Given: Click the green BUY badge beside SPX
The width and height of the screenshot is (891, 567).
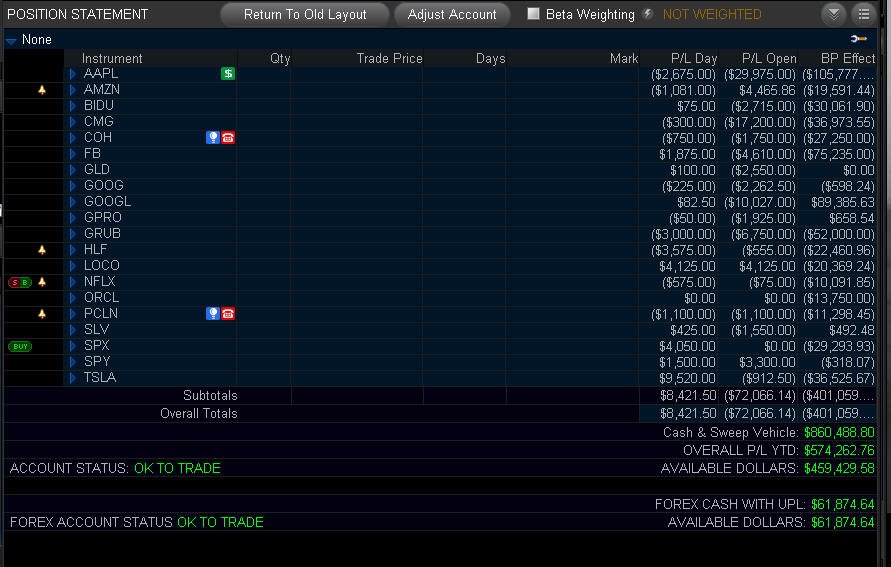Looking at the screenshot, I should coord(20,346).
